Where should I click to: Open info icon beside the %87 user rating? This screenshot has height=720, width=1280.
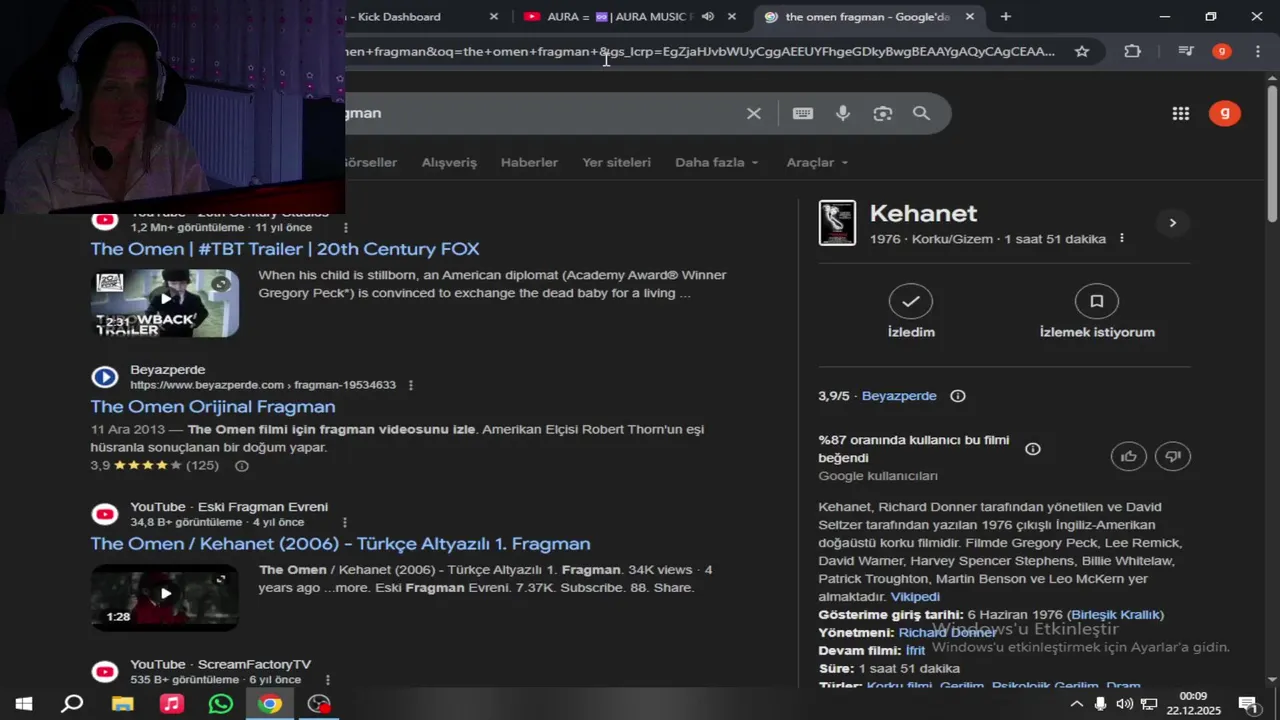[x=1033, y=449]
